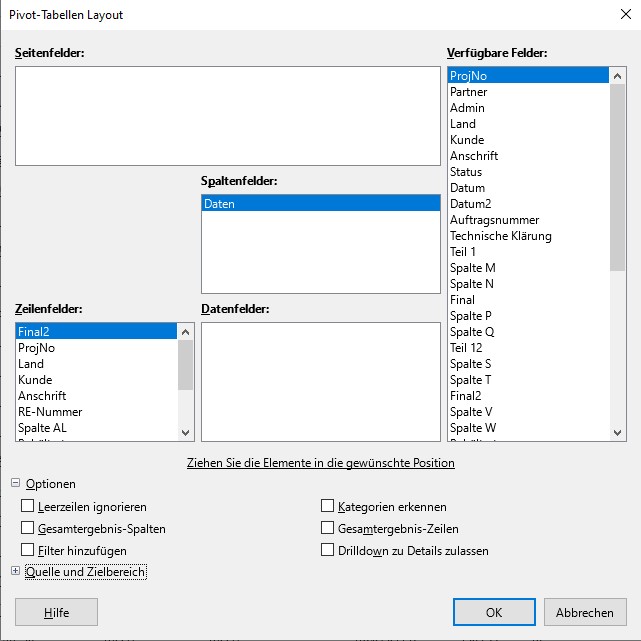Screen dimensions: 641x641
Task: Select Teil 12 field
Action: pos(528,347)
